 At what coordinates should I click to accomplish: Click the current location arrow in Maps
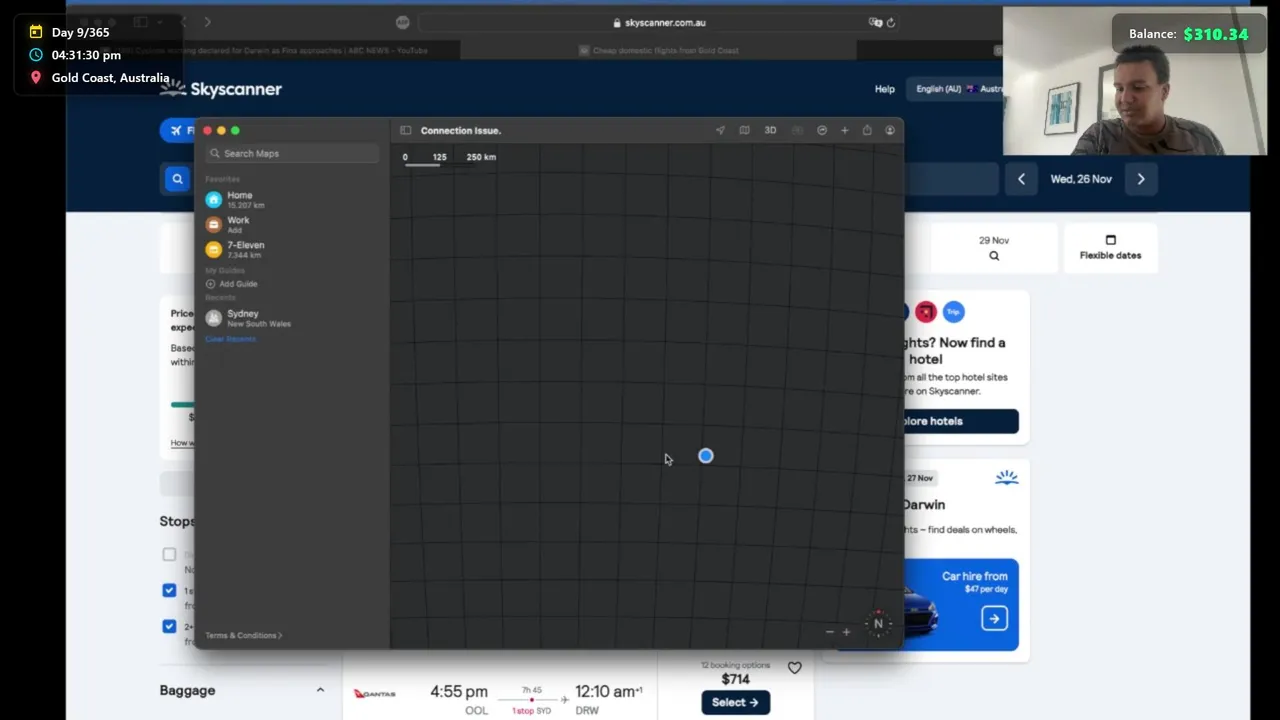click(720, 130)
